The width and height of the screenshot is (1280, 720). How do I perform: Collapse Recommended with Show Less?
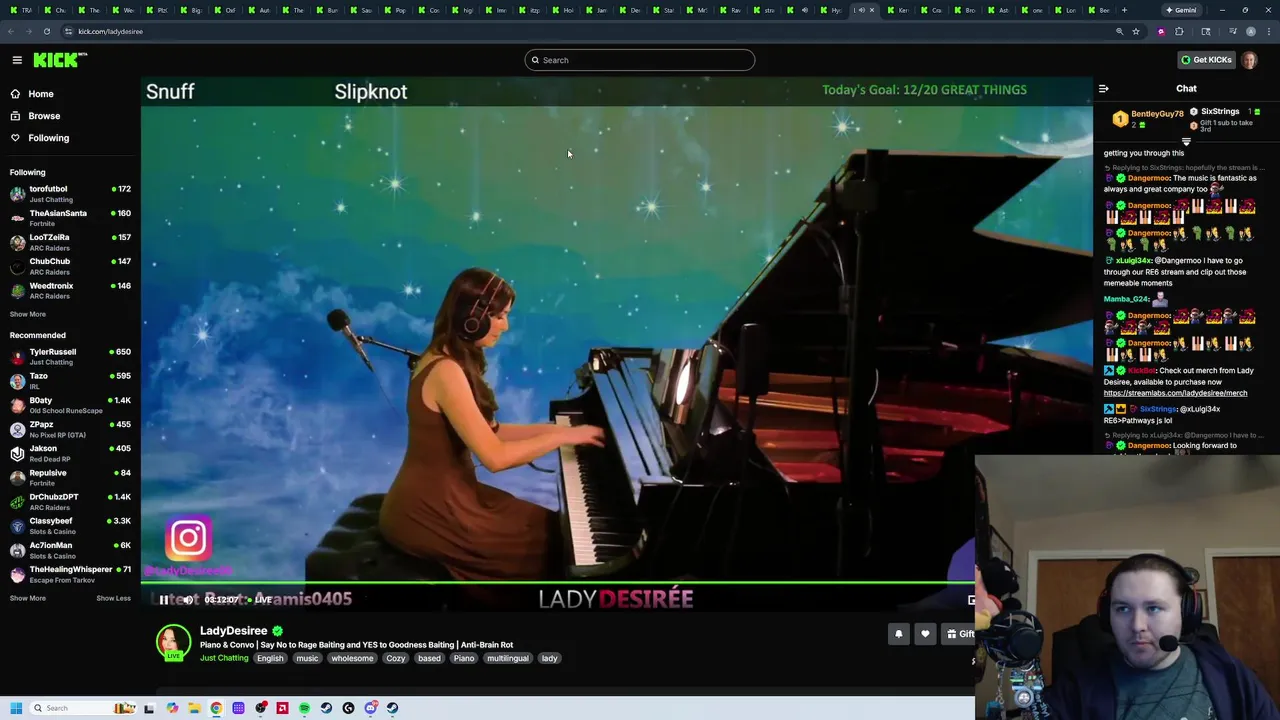pyautogui.click(x=113, y=598)
